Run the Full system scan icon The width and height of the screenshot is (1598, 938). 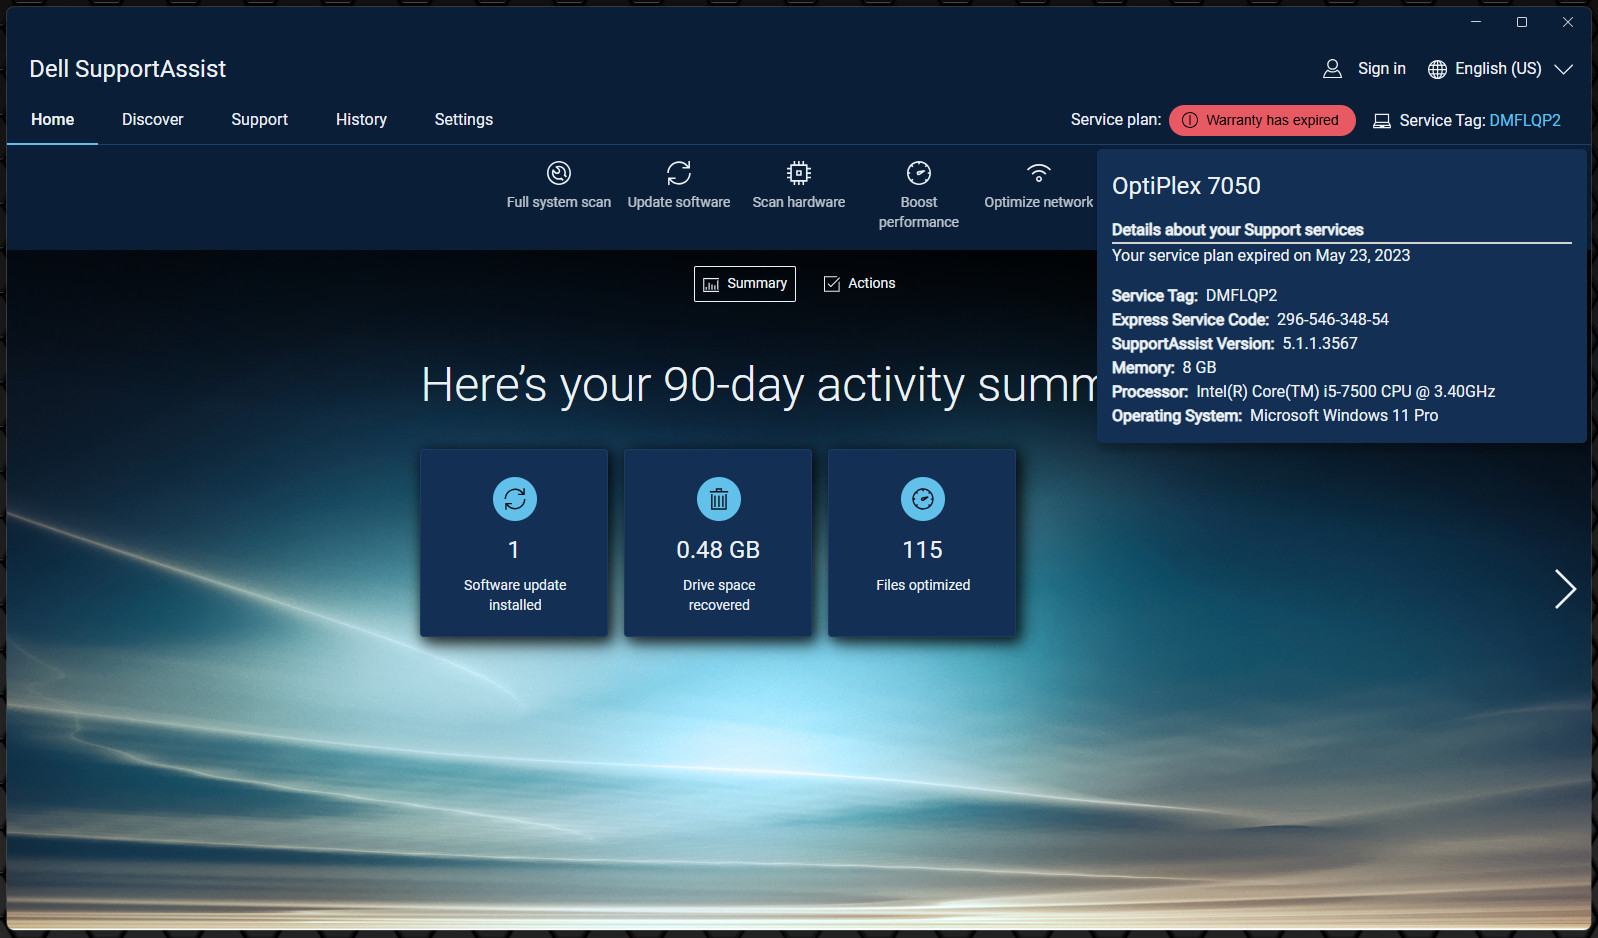(x=558, y=173)
